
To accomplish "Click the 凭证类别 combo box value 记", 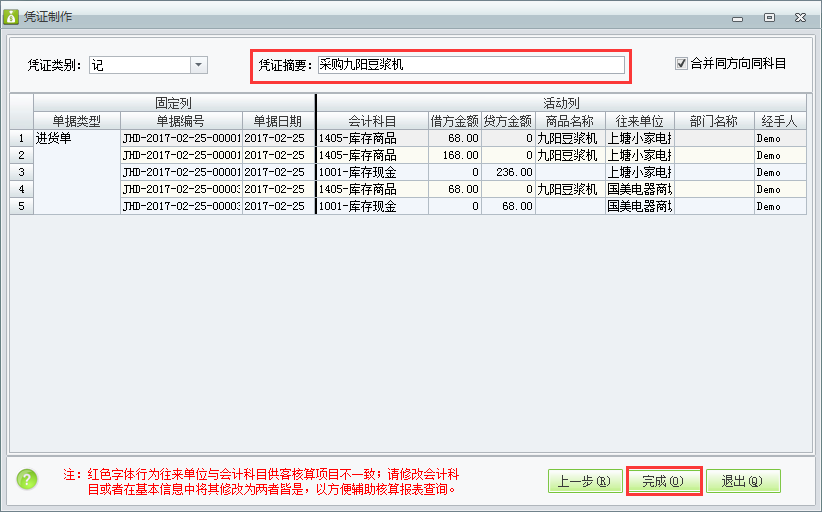I will 139,65.
